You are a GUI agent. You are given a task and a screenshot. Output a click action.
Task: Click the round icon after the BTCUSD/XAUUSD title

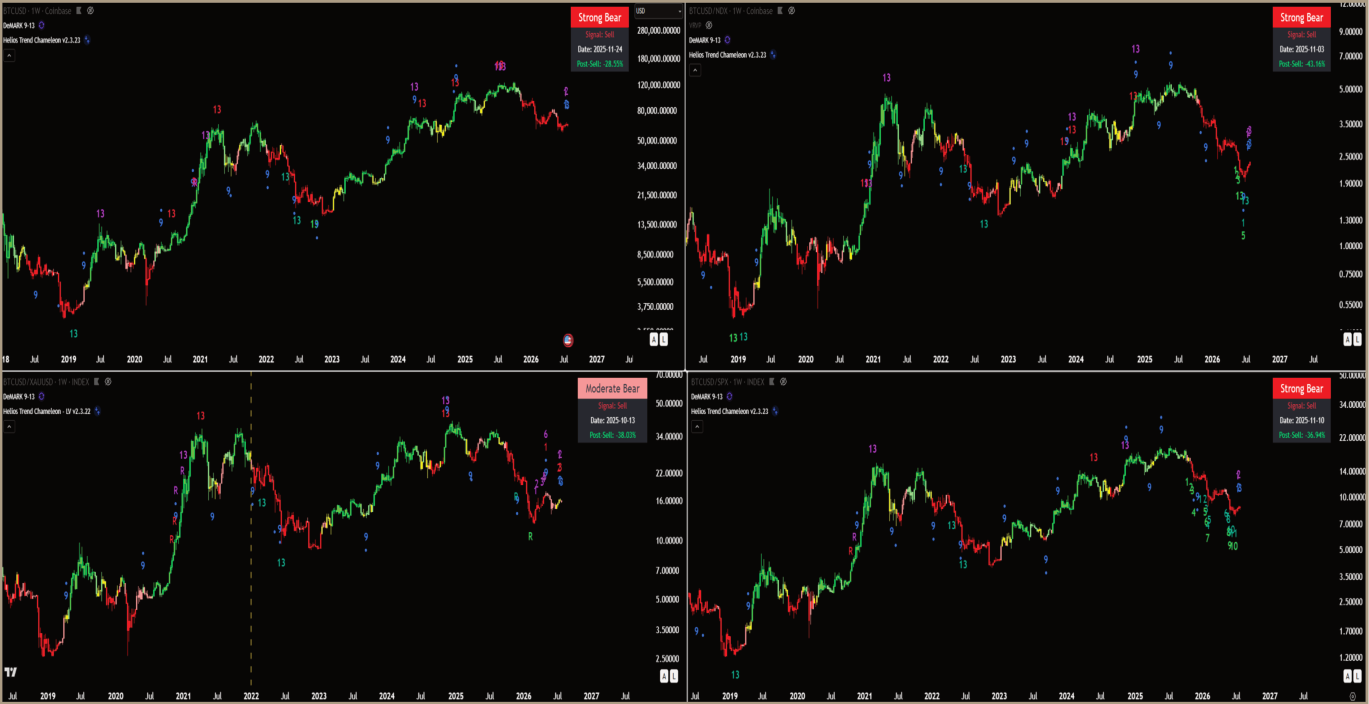click(108, 381)
